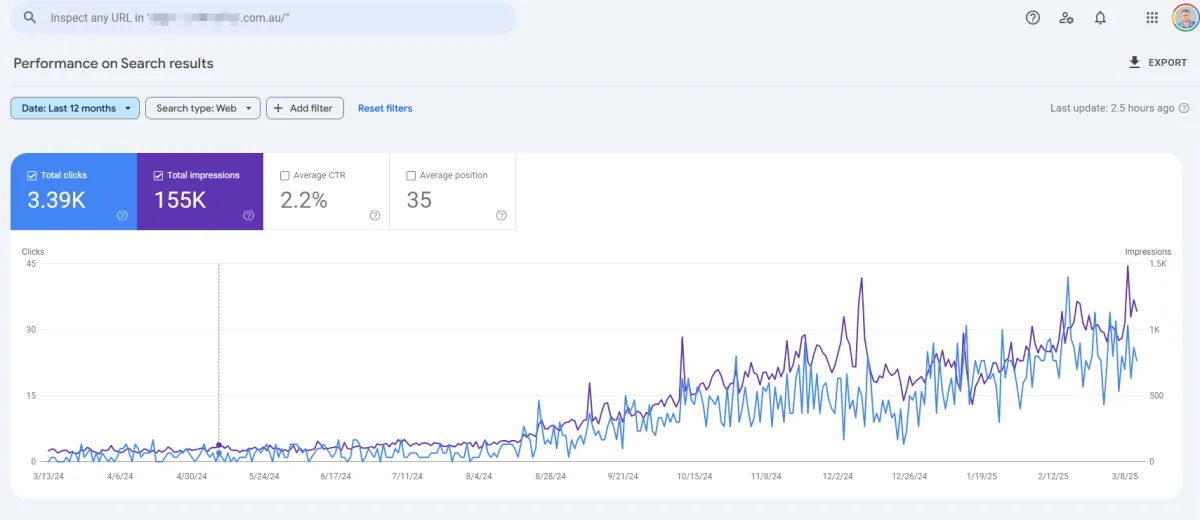
Task: Enable the Average position checkbox
Action: (411, 176)
